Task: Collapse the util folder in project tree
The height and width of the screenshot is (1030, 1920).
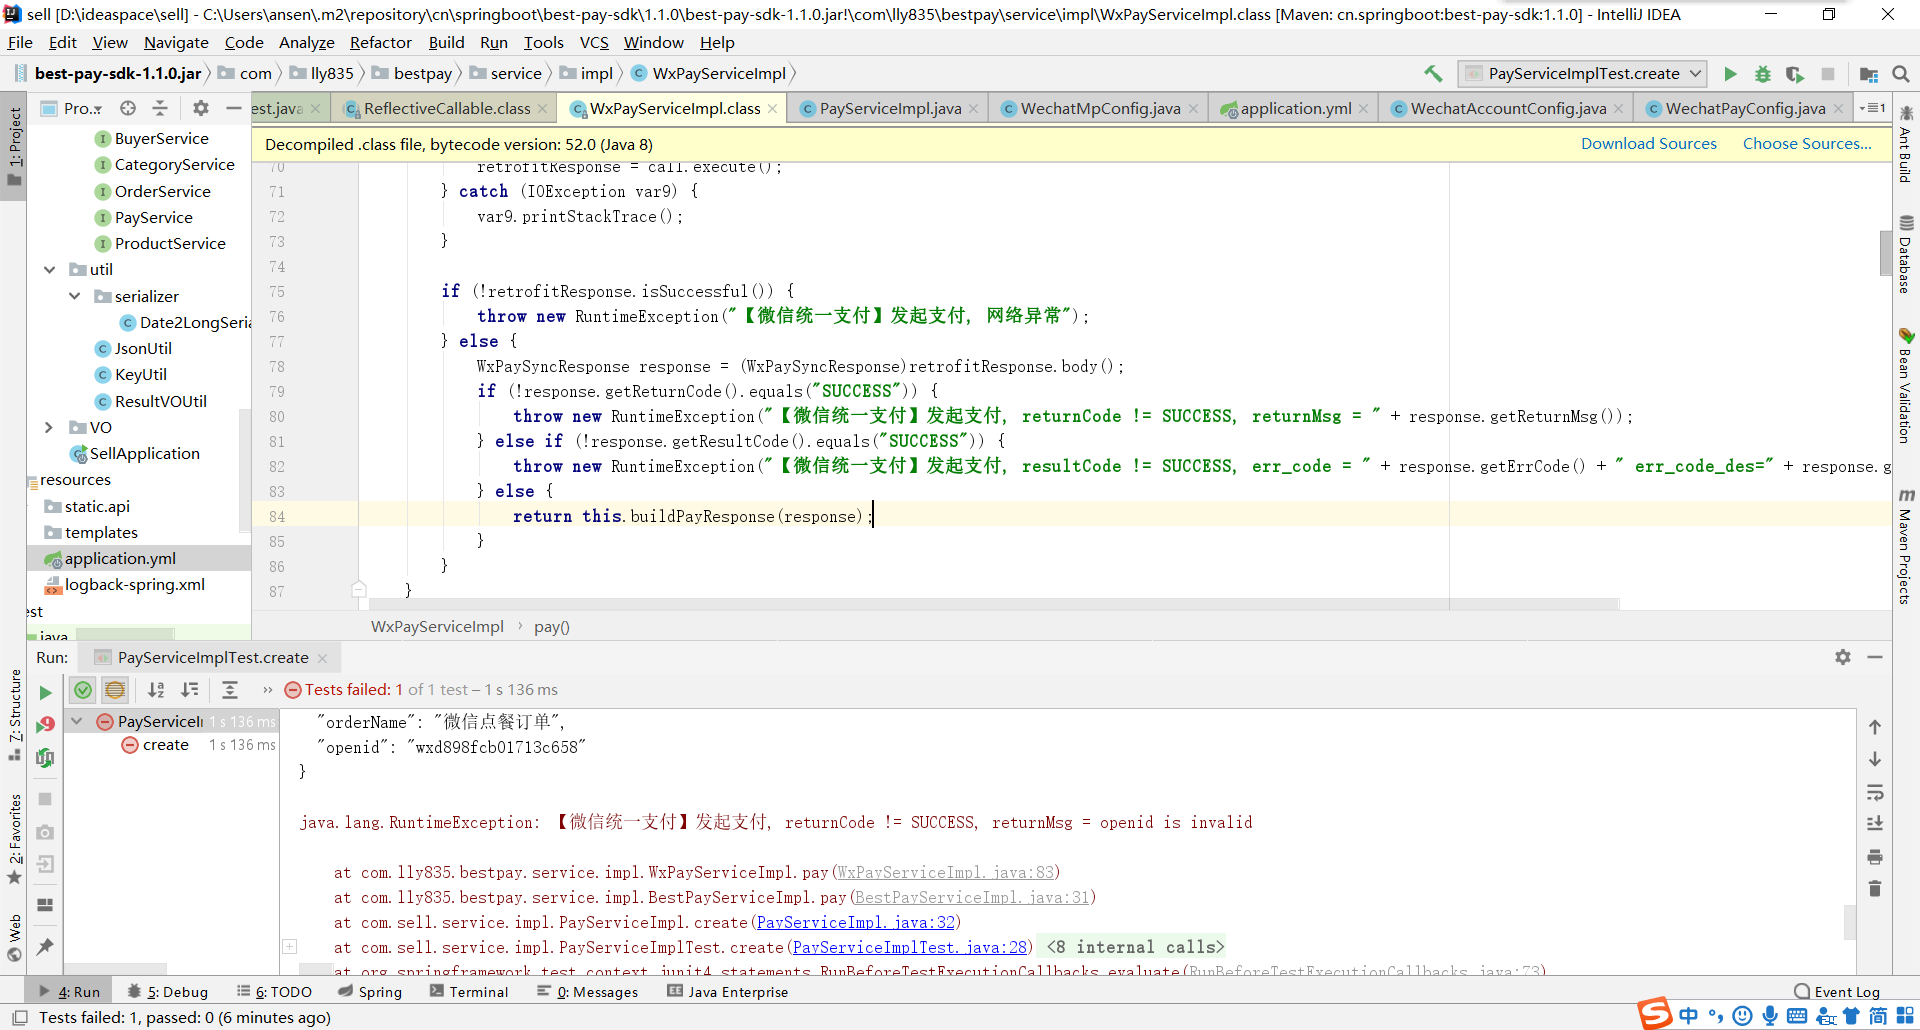Action: click(49, 270)
